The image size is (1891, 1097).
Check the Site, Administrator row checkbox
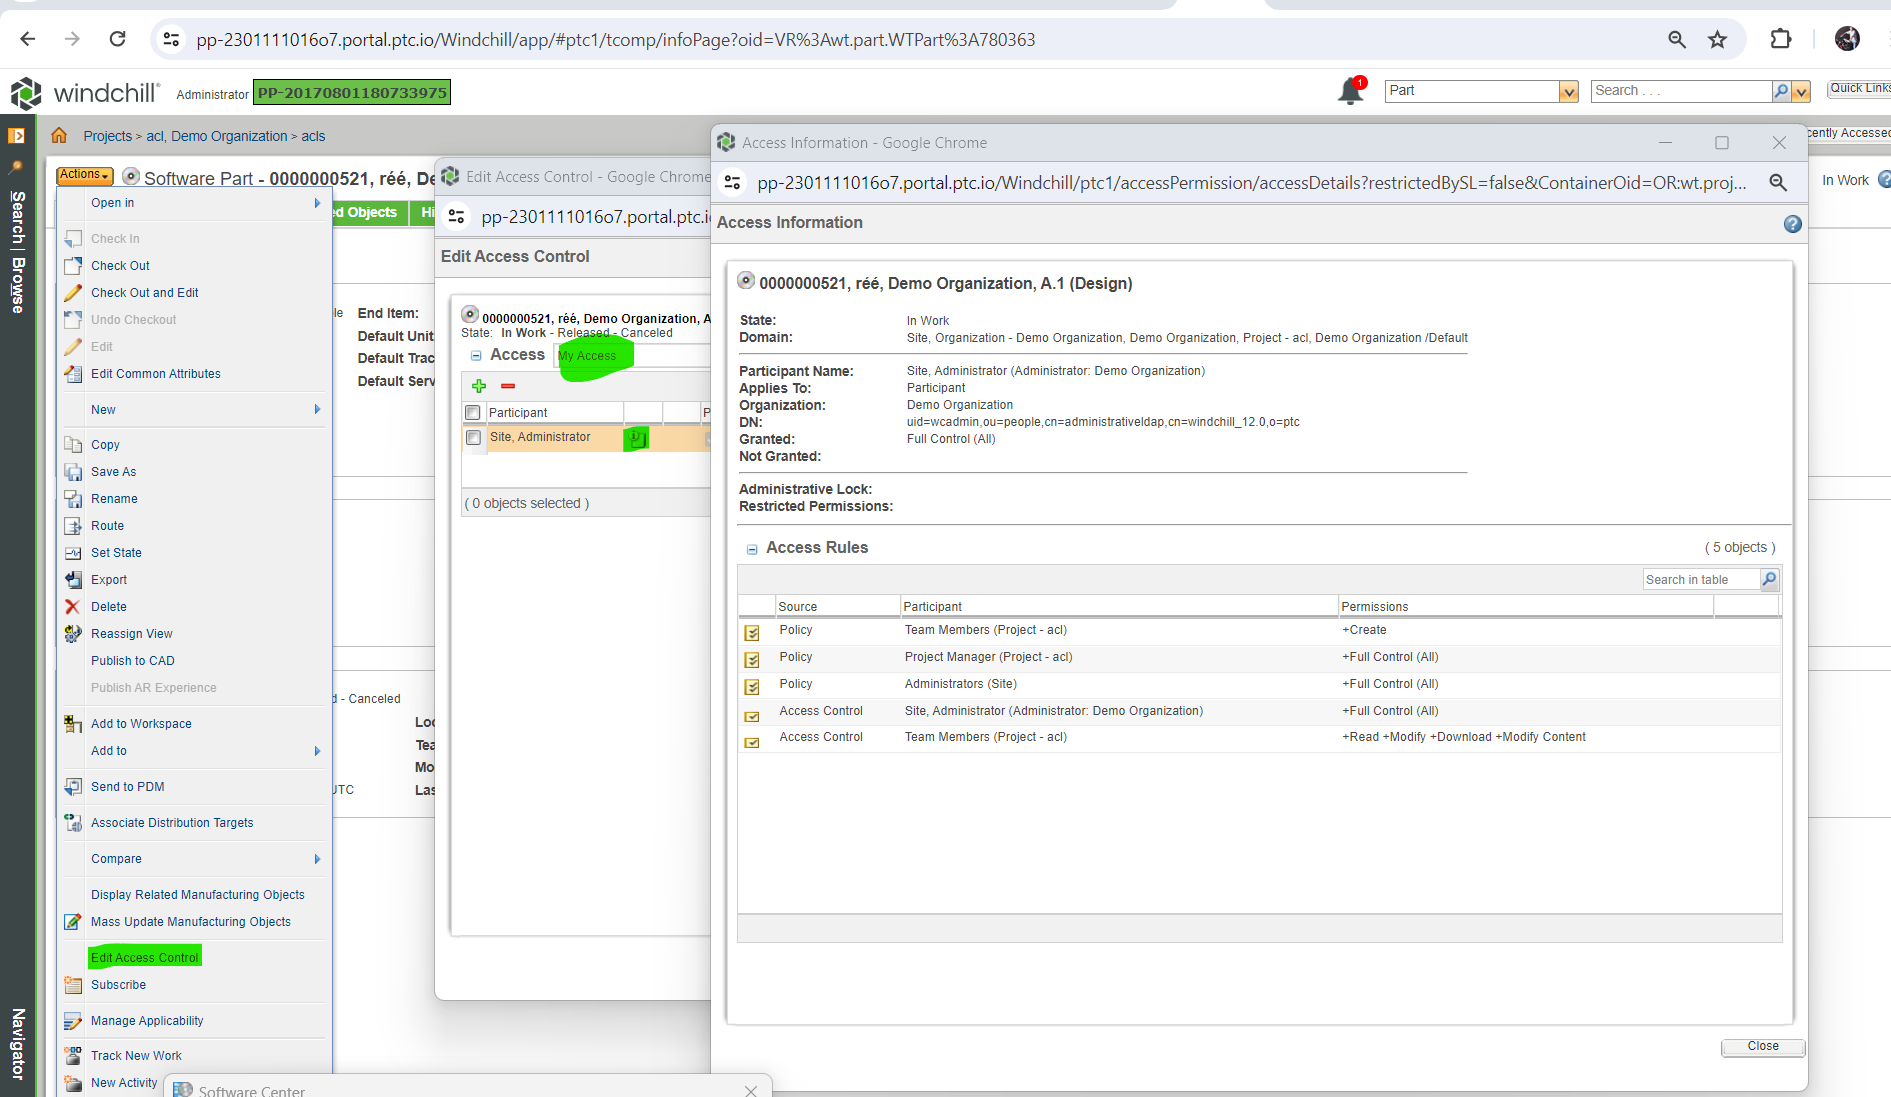click(473, 438)
